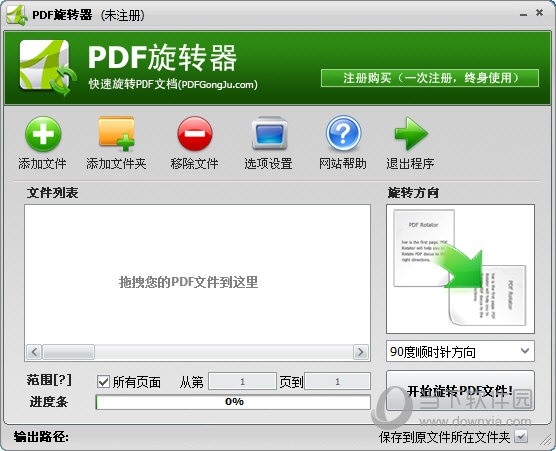Click the PDF Rotator app logo in the banner

pyautogui.click(x=48, y=67)
